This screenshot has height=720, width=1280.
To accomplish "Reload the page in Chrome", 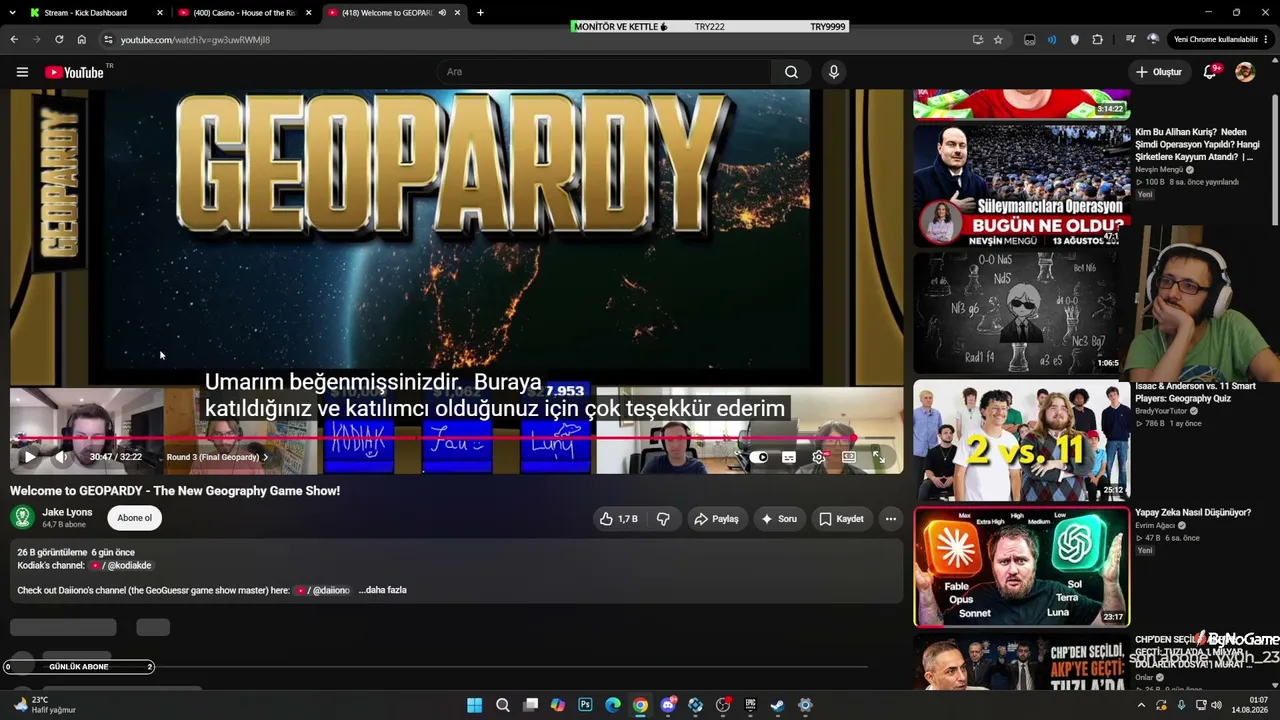I will point(59,40).
